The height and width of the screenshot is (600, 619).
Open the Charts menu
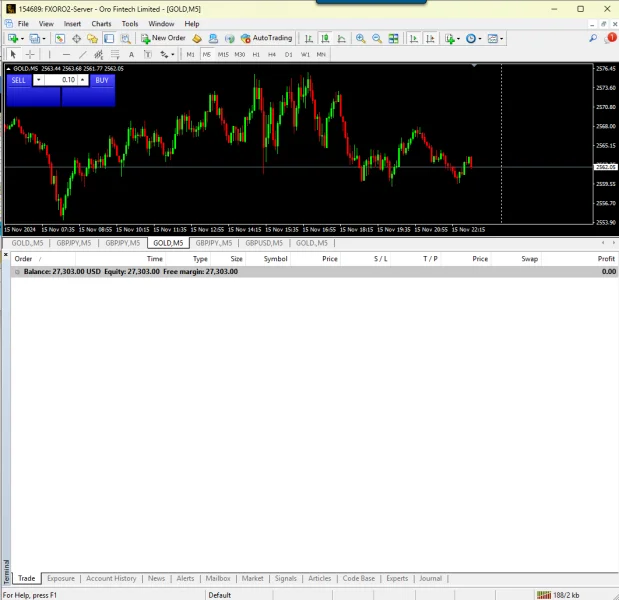pyautogui.click(x=101, y=23)
